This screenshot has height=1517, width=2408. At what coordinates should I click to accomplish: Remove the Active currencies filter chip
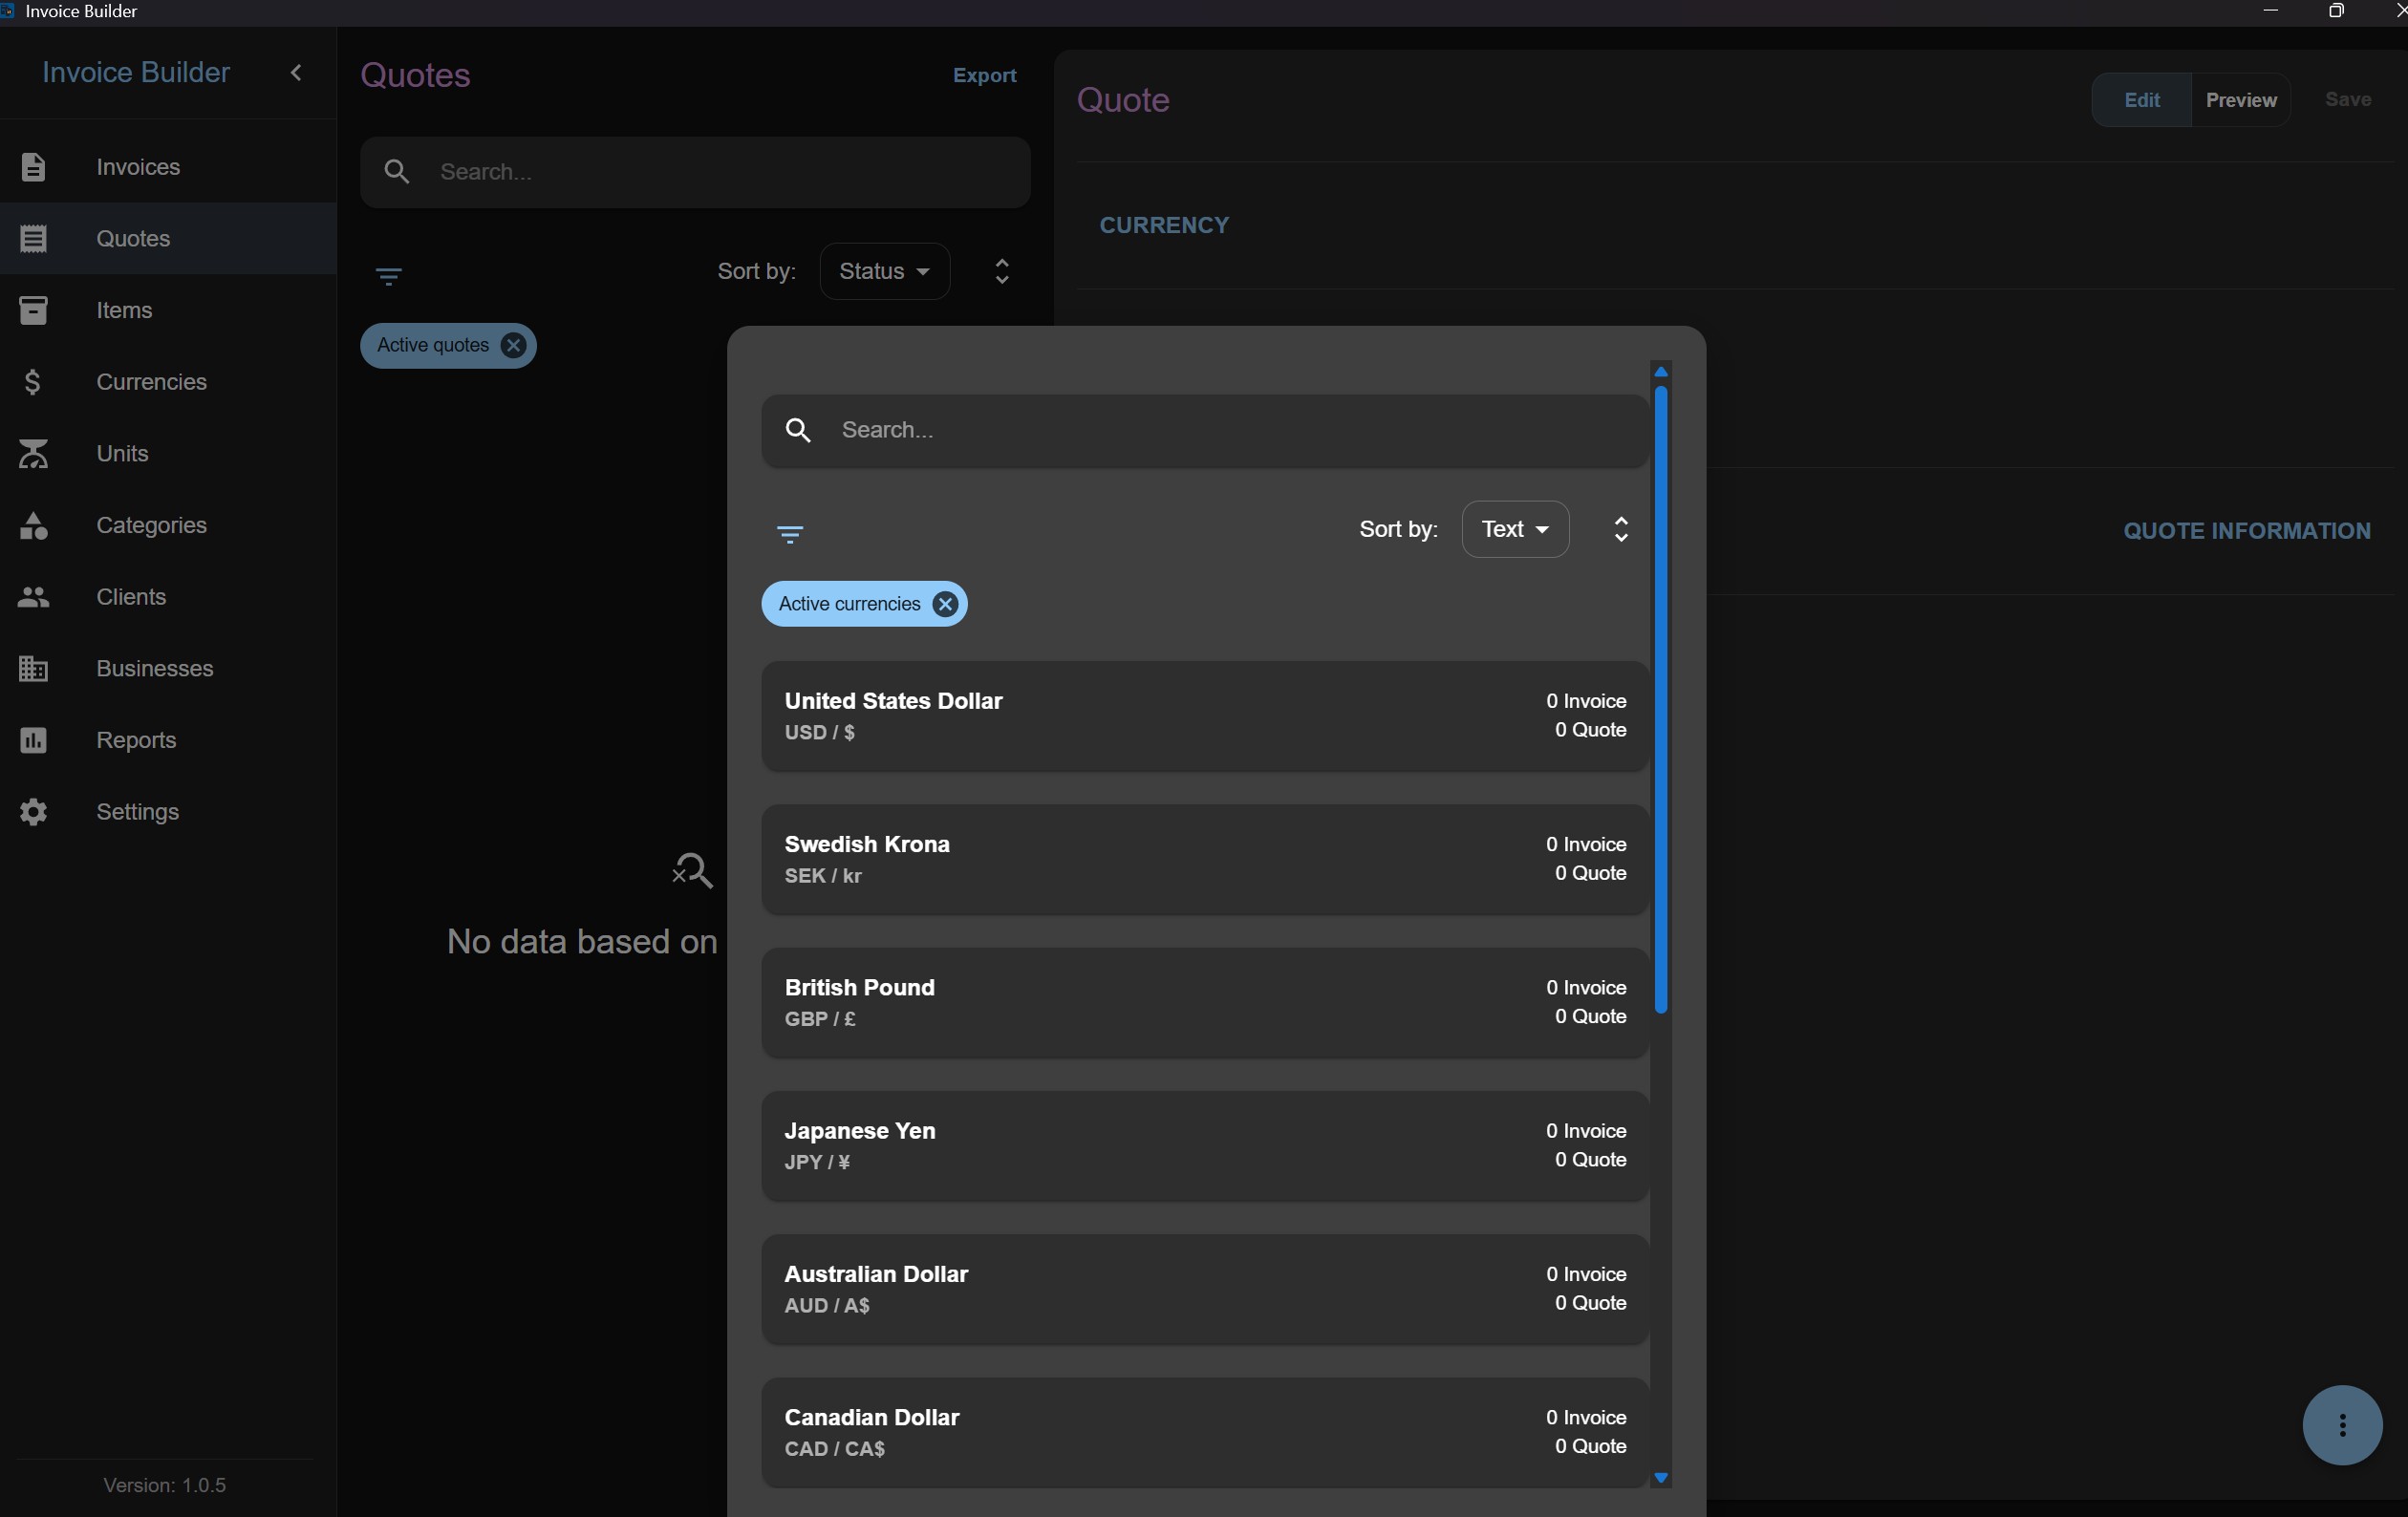coord(945,604)
